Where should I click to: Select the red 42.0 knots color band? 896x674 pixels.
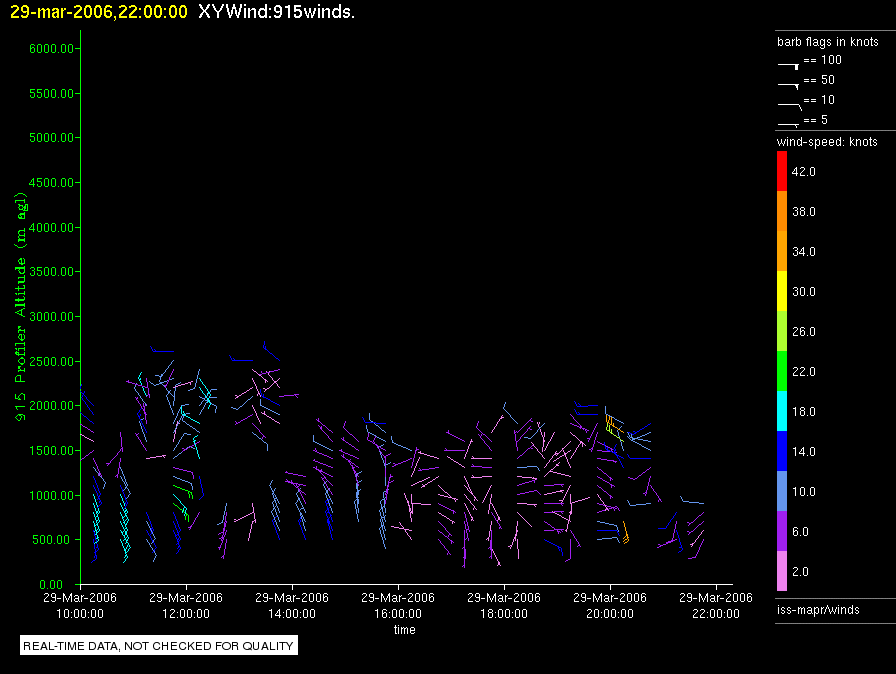[x=782, y=171]
